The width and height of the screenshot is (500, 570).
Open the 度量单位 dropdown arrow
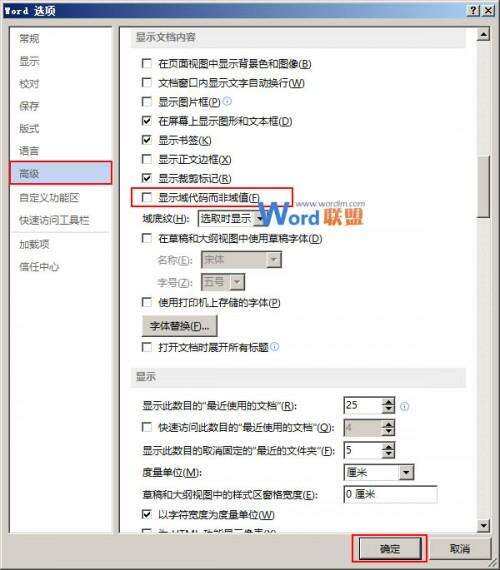406,473
